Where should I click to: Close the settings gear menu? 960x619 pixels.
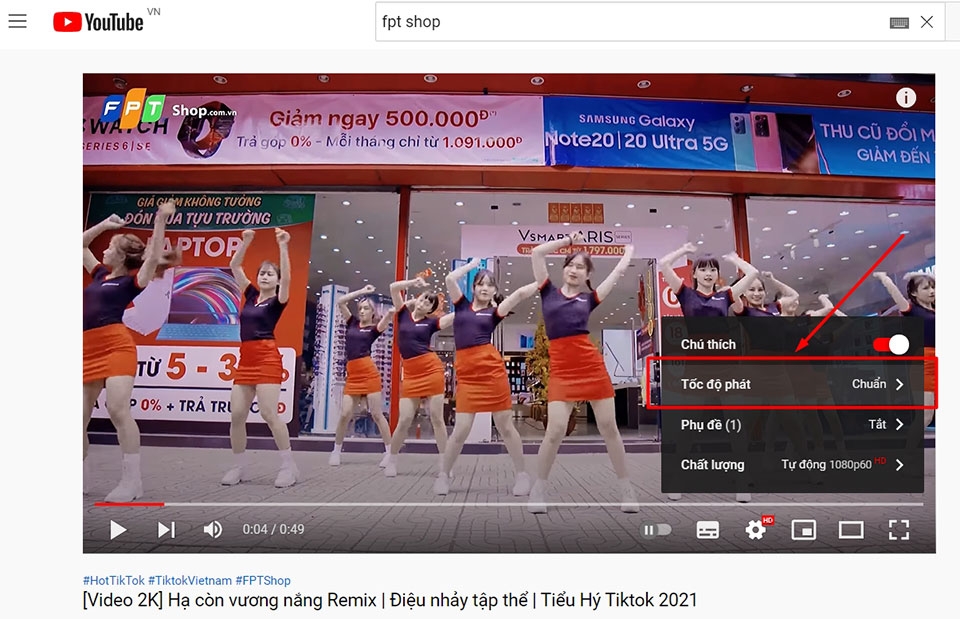coord(756,530)
